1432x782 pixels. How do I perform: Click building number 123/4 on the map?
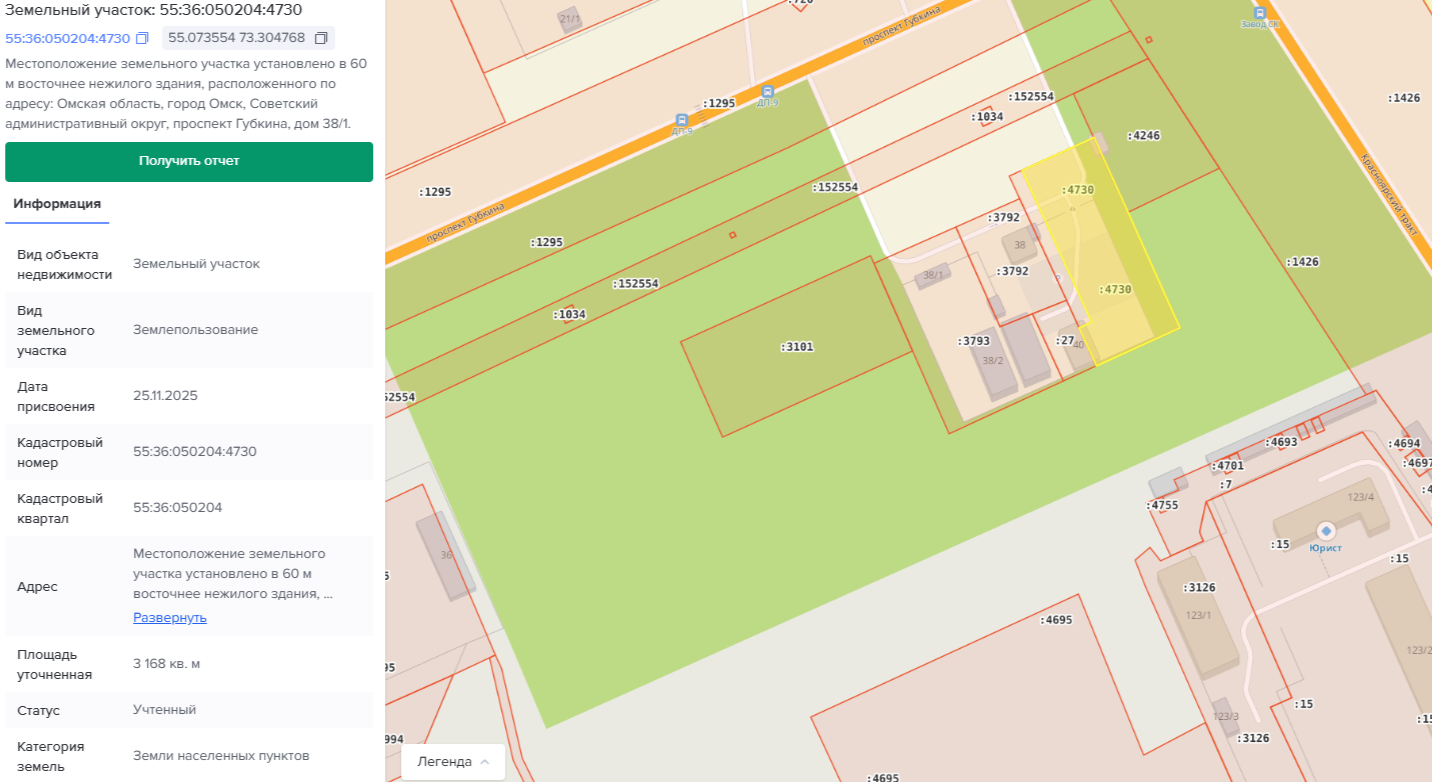tap(1361, 497)
